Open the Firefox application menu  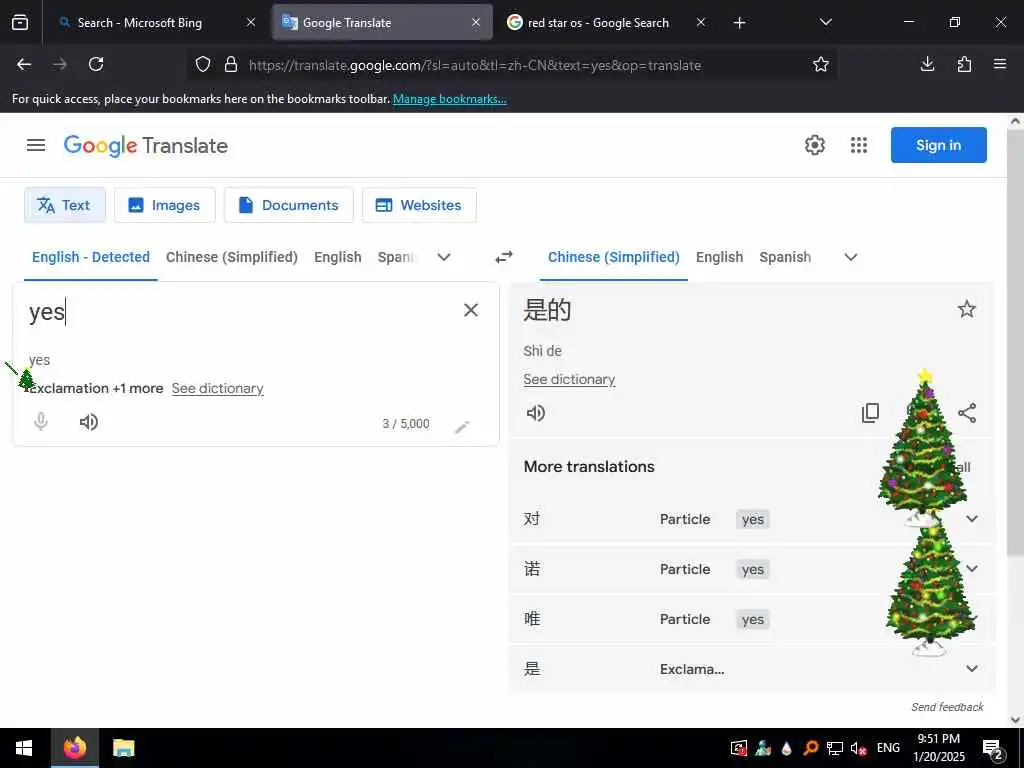point(1000,64)
